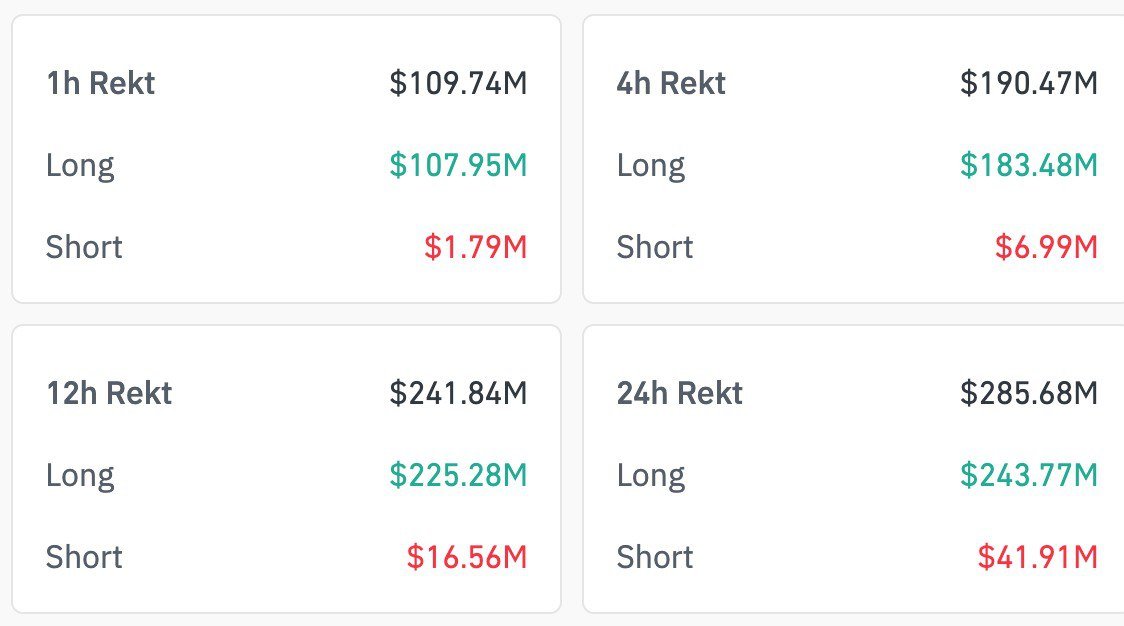Viewport: 1124px width, 626px height.
Task: Click the green $183.48M long amount
Action: point(1028,165)
